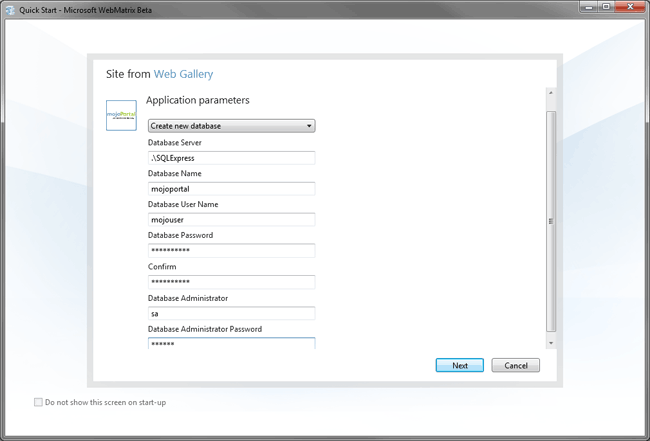
Task: Click the Database Password field
Action: (231, 251)
